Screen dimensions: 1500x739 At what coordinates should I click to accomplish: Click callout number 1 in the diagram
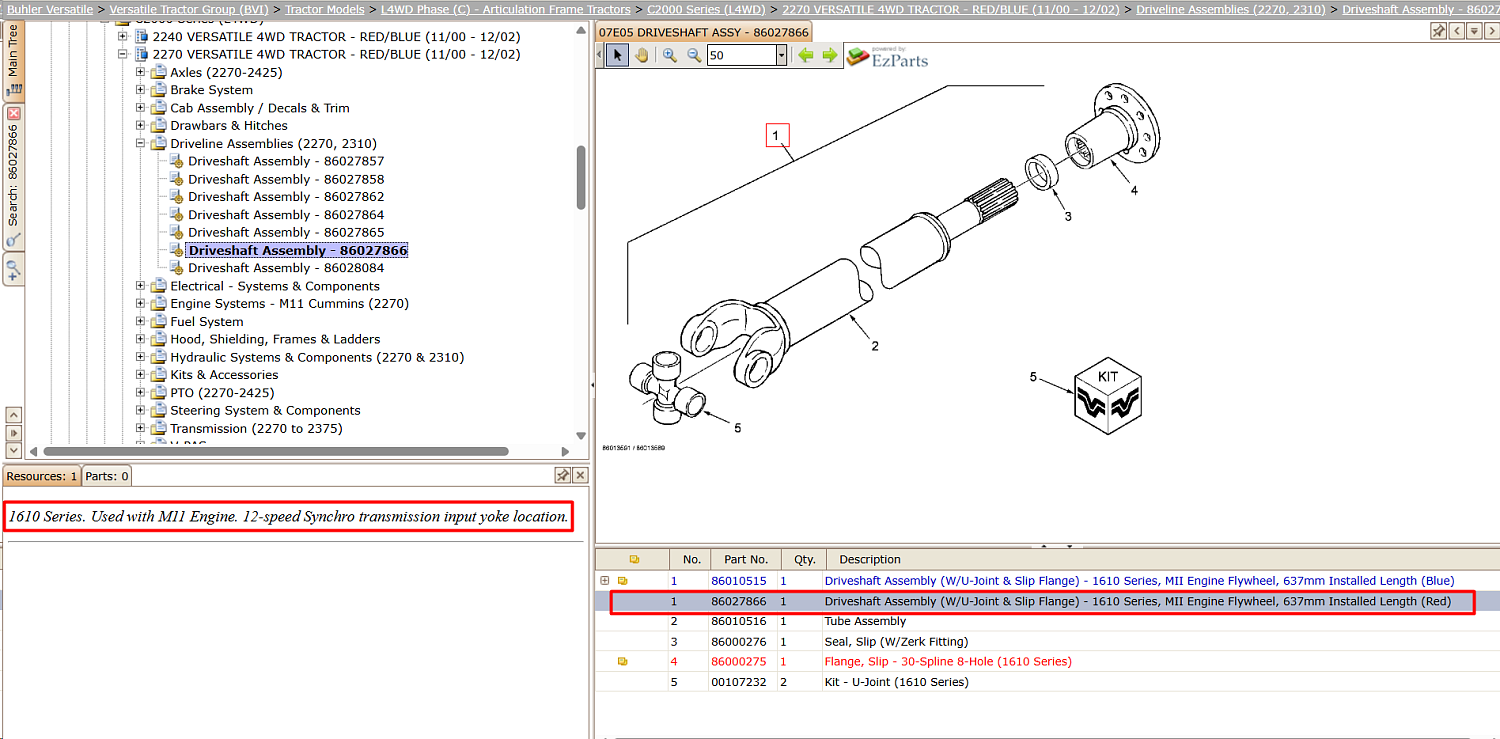click(x=778, y=135)
